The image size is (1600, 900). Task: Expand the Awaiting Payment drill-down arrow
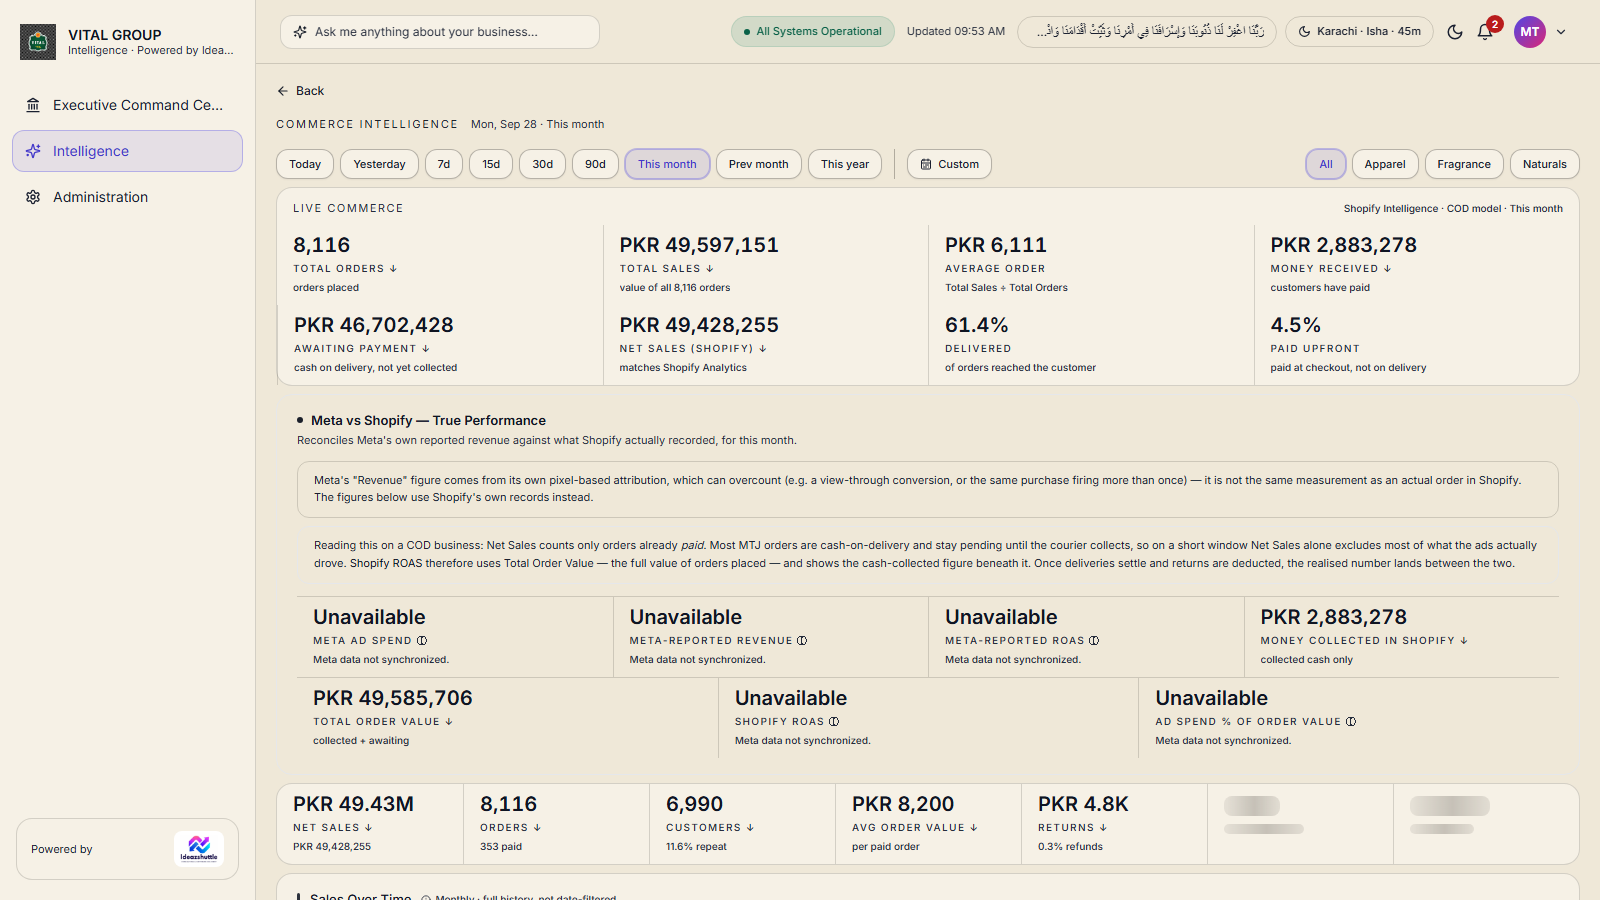[x=426, y=349]
